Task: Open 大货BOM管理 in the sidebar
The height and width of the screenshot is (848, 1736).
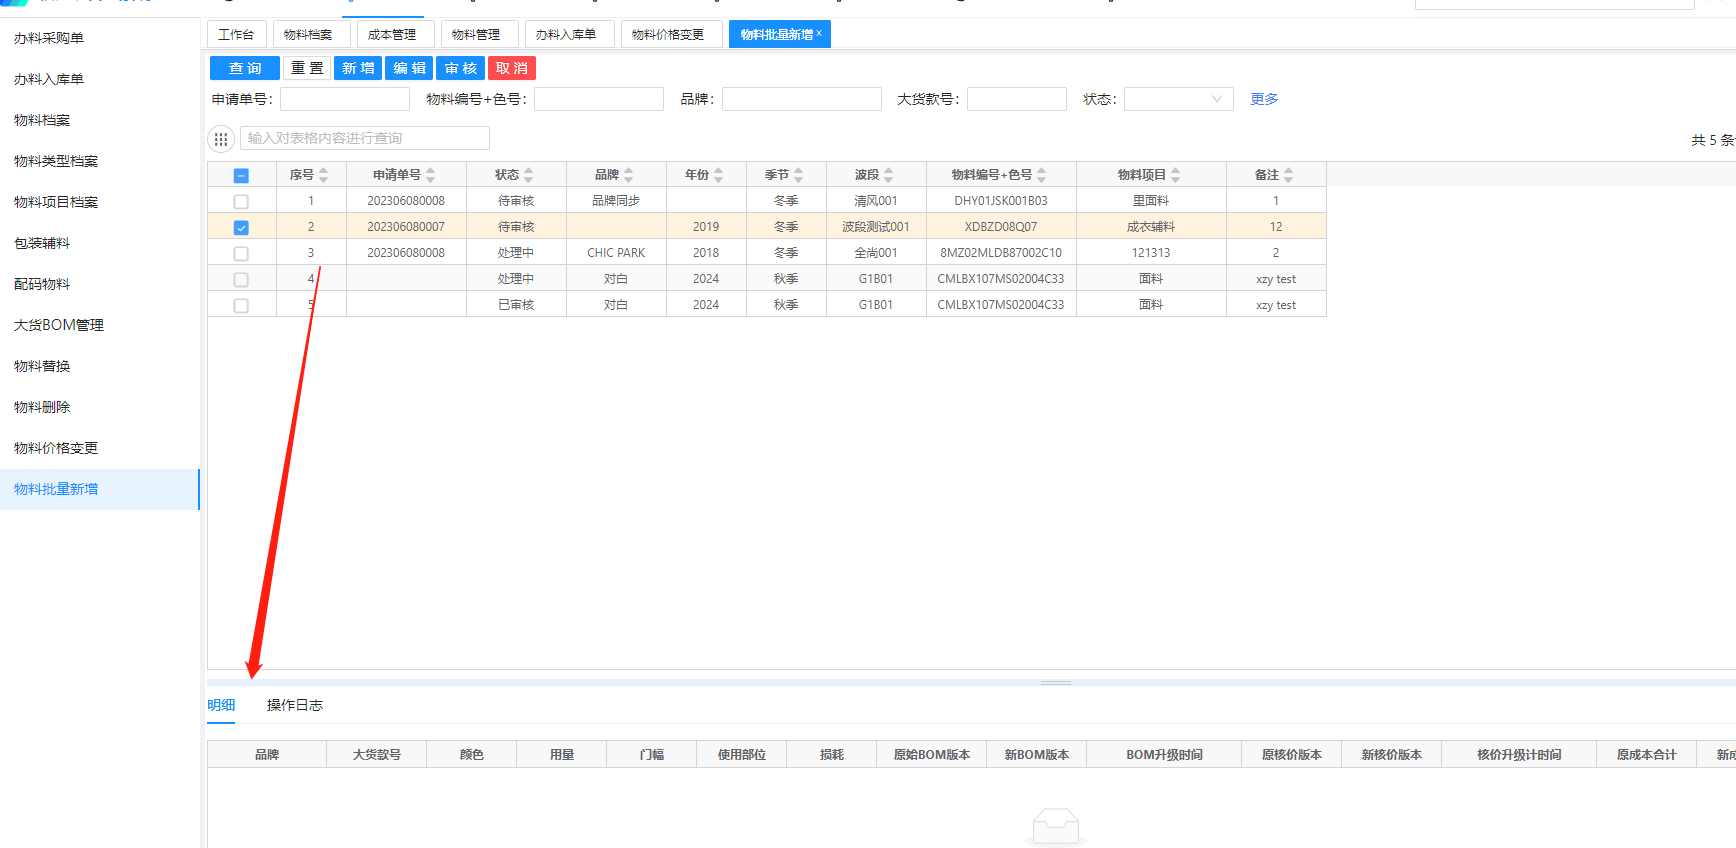Action: [59, 325]
